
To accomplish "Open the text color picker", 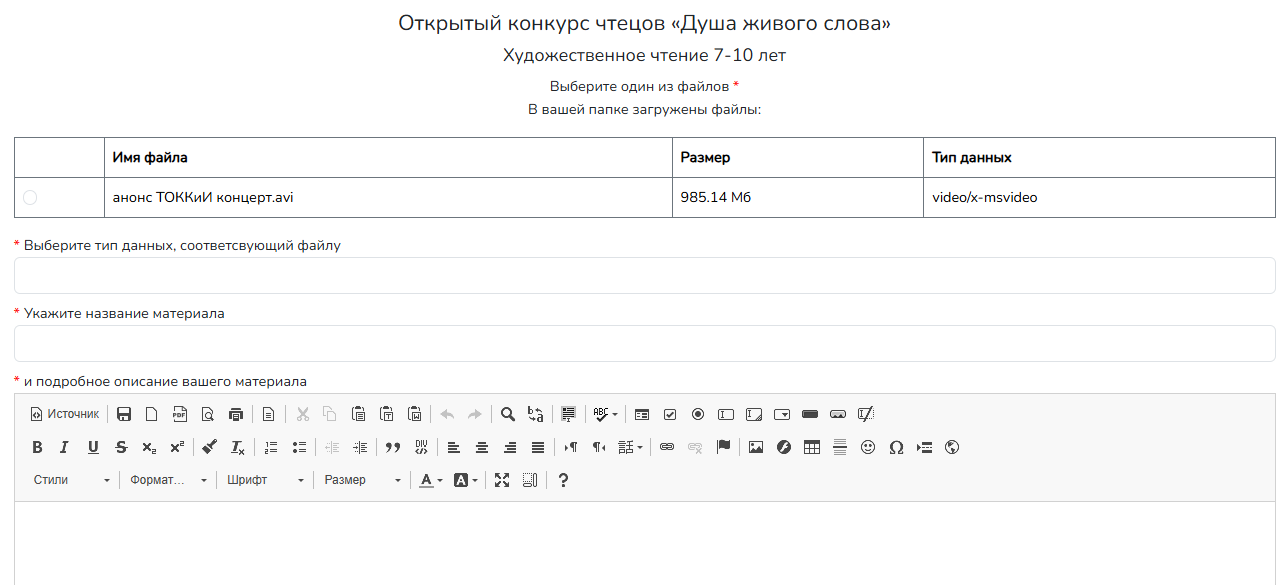I will click(x=431, y=480).
